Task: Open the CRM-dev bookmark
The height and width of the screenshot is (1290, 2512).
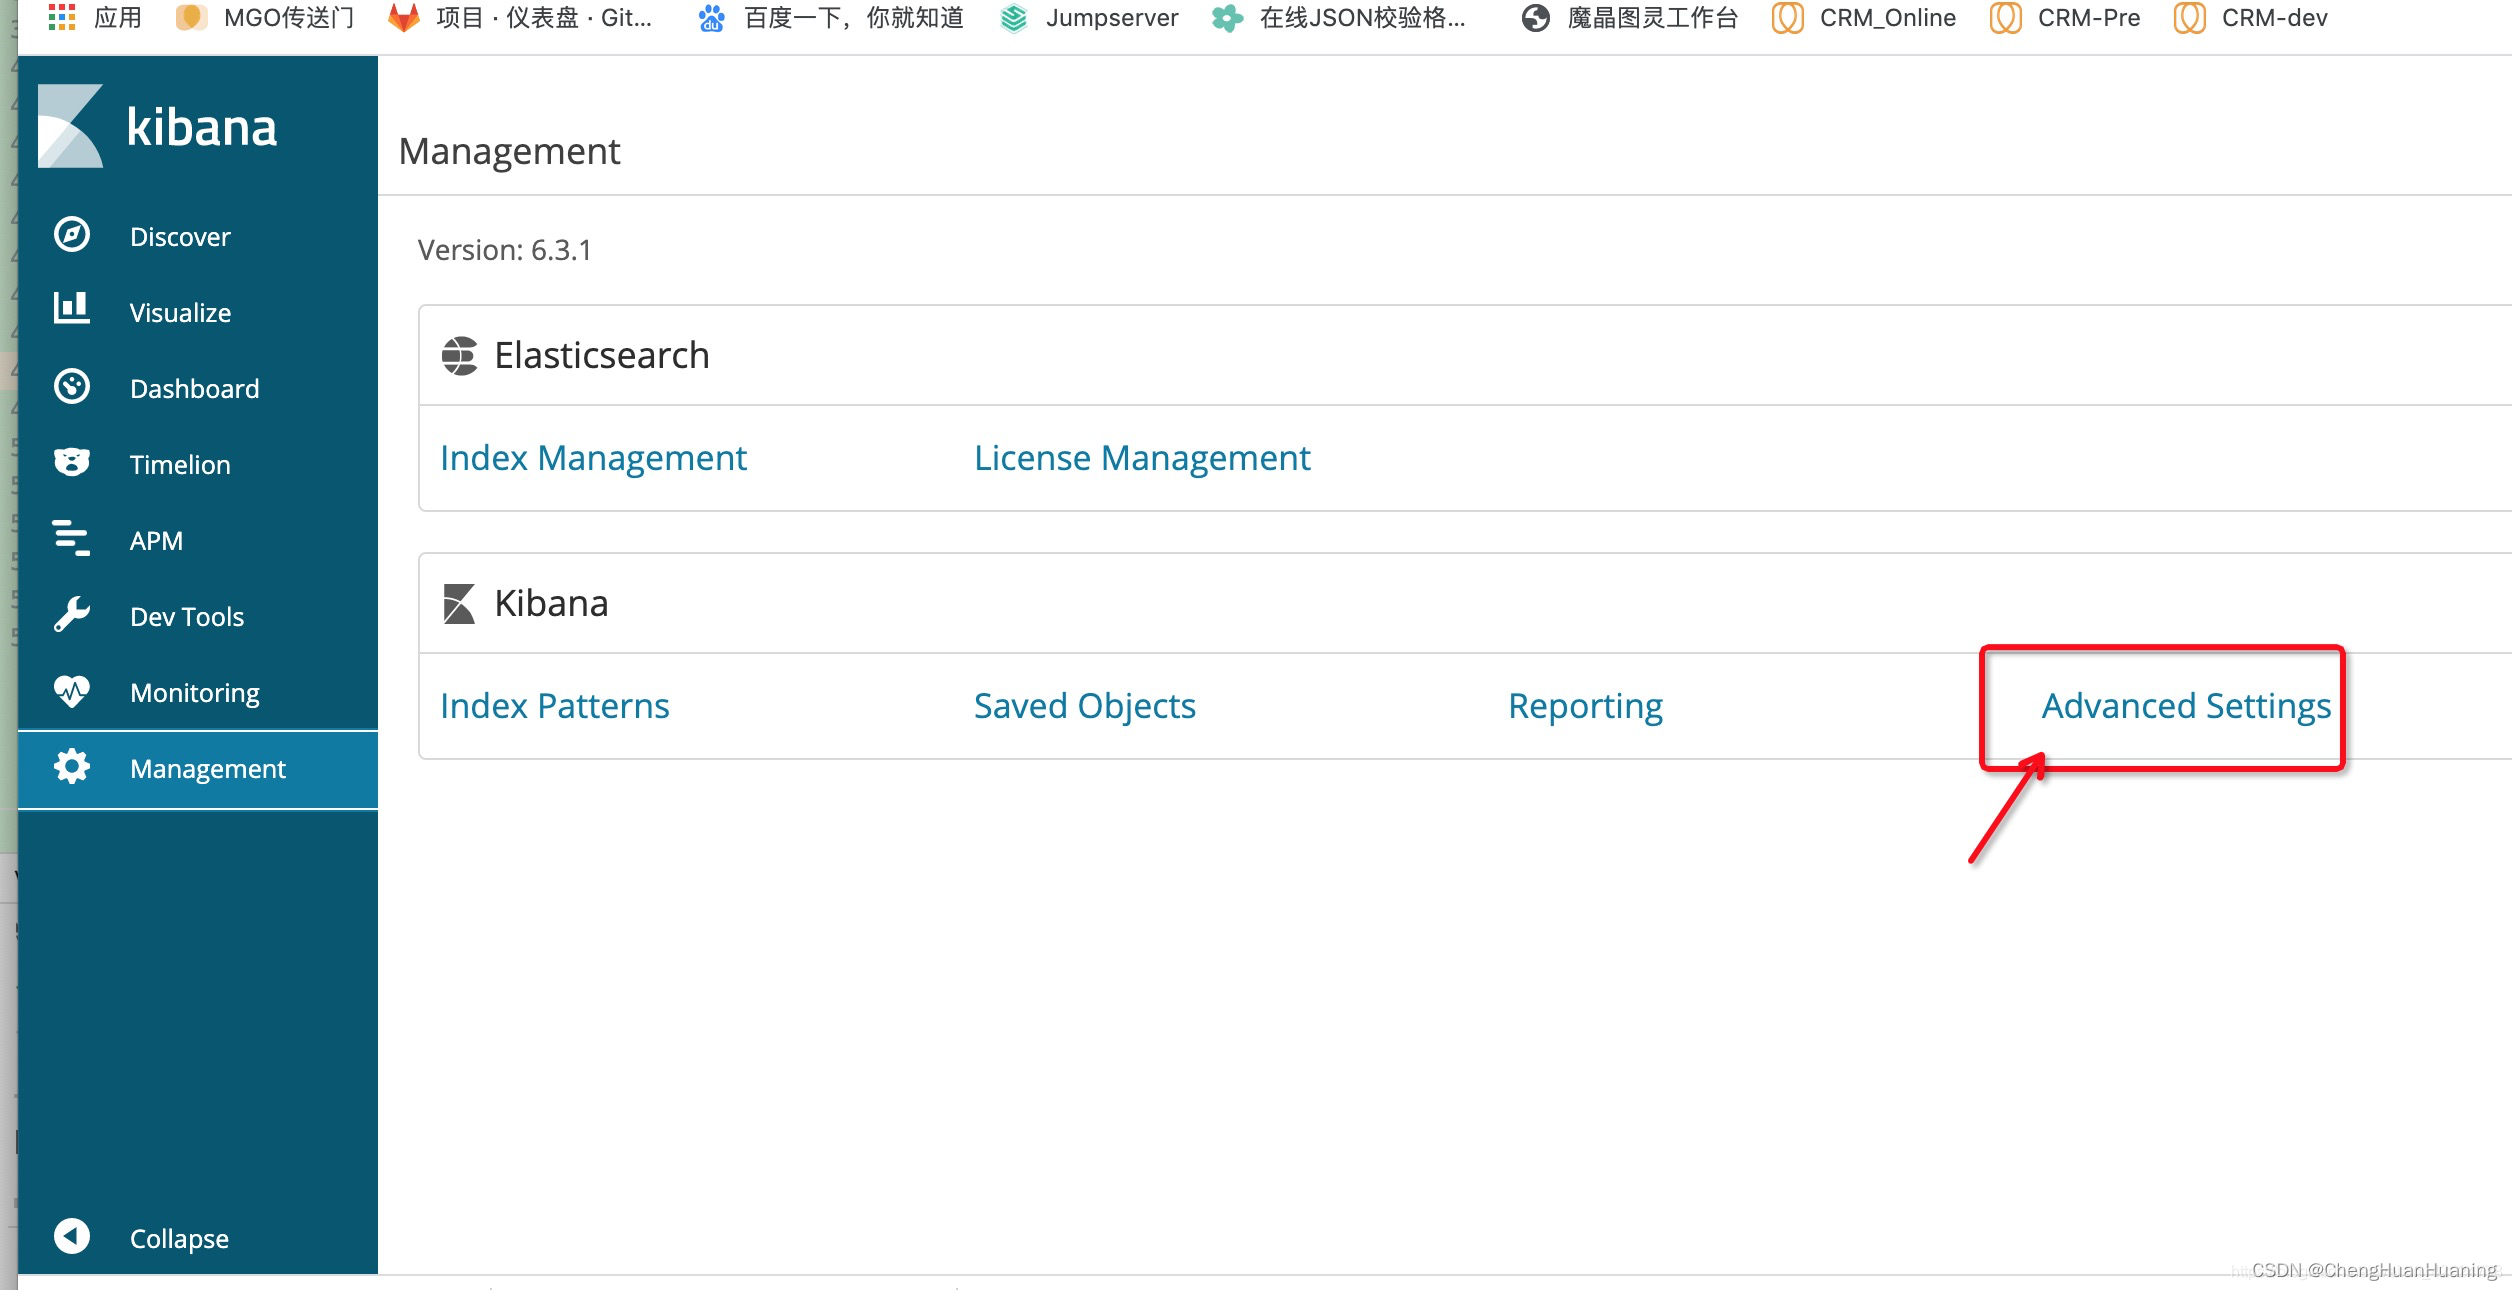Action: coord(2275,18)
